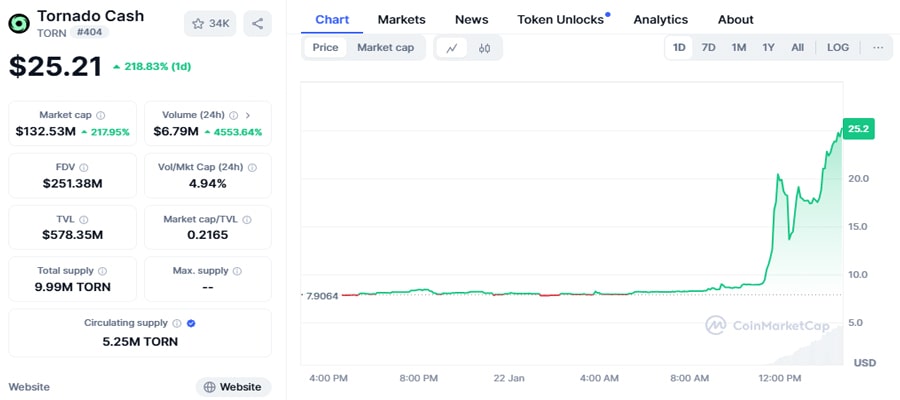Show Max. supply info icon
The height and width of the screenshot is (400, 900).
pyautogui.click(x=237, y=271)
